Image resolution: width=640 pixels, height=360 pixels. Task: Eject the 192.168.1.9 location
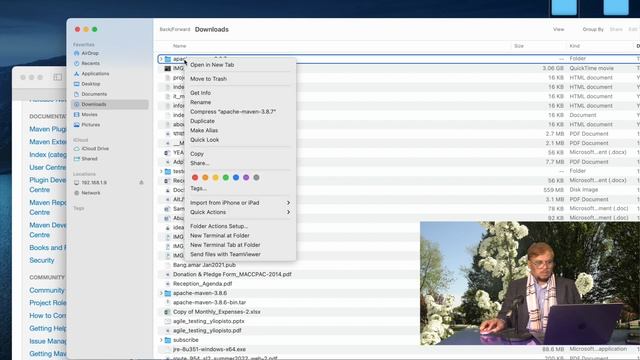(141, 182)
